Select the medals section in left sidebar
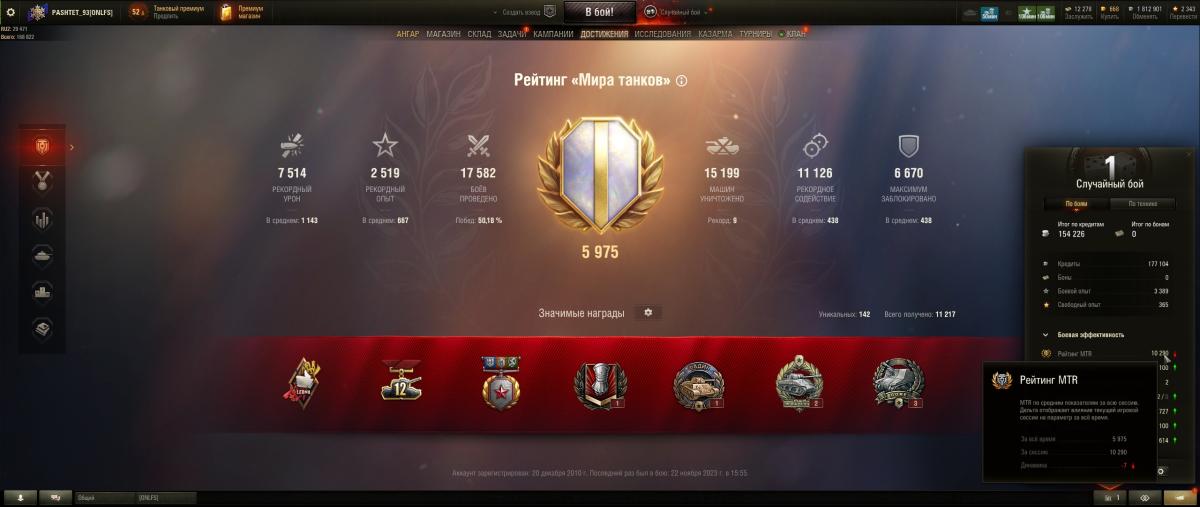The image size is (1200, 507). coord(42,182)
